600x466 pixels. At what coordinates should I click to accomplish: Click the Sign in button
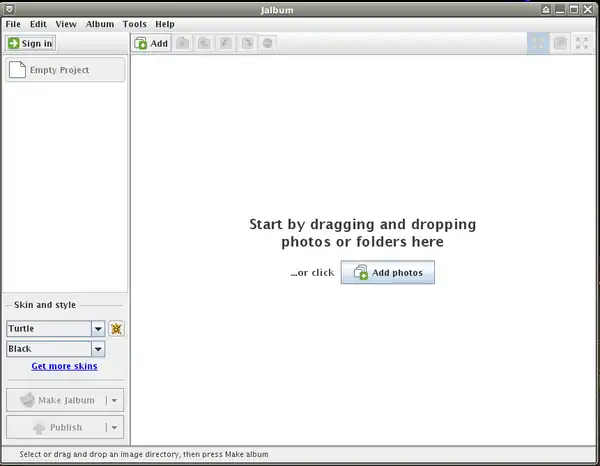pyautogui.click(x=30, y=43)
